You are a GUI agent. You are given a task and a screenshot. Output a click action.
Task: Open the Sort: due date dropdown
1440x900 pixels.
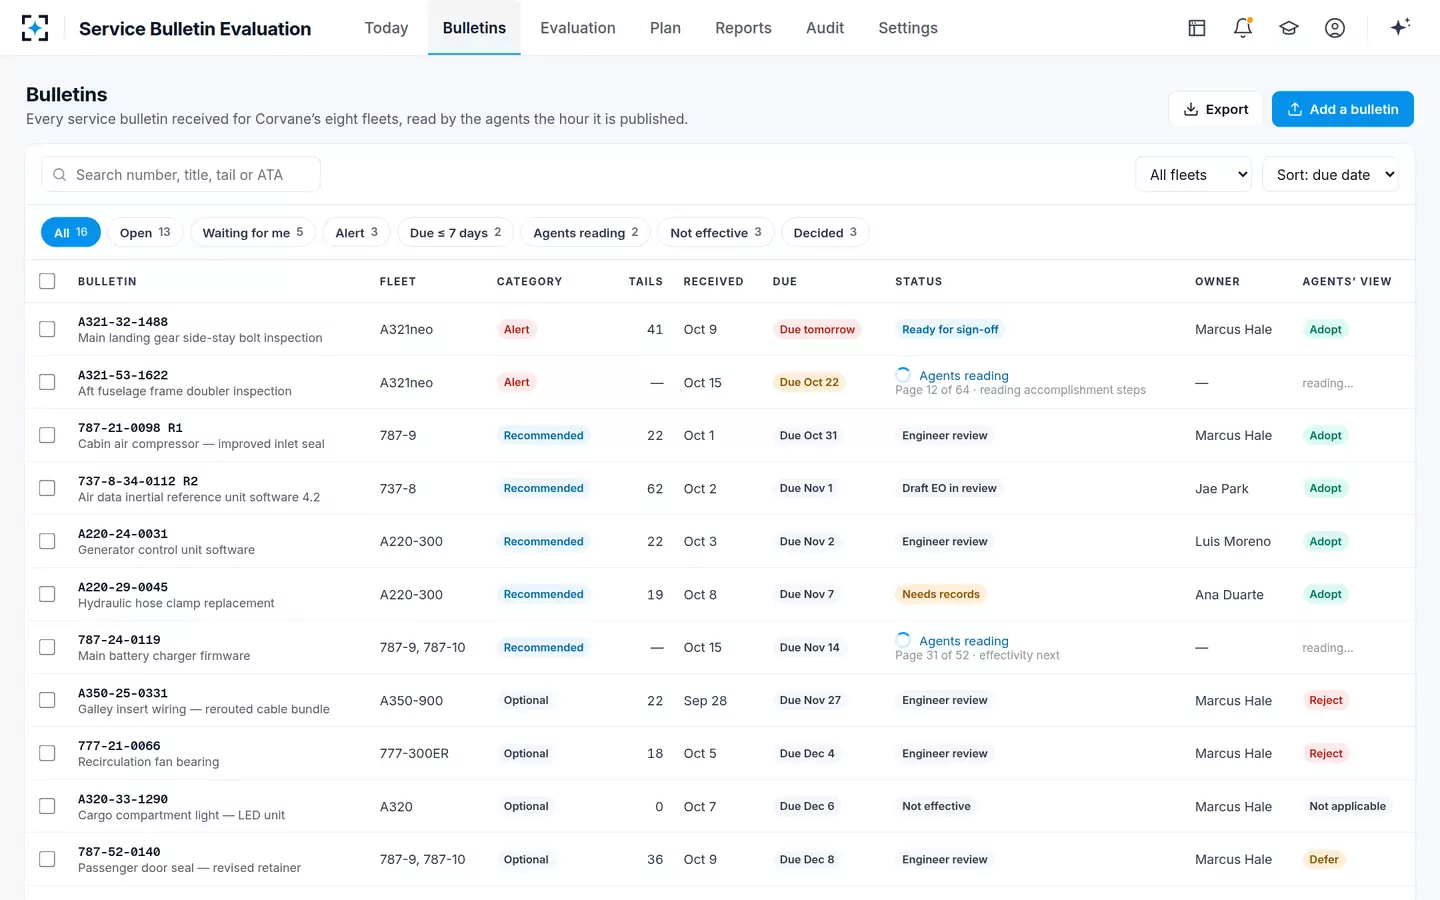tap(1331, 175)
